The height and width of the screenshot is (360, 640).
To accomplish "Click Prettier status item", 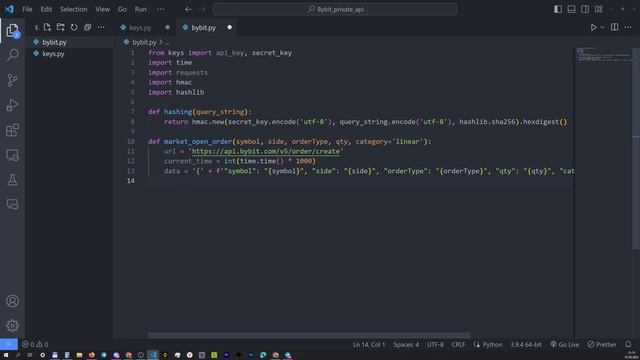I will 602,344.
